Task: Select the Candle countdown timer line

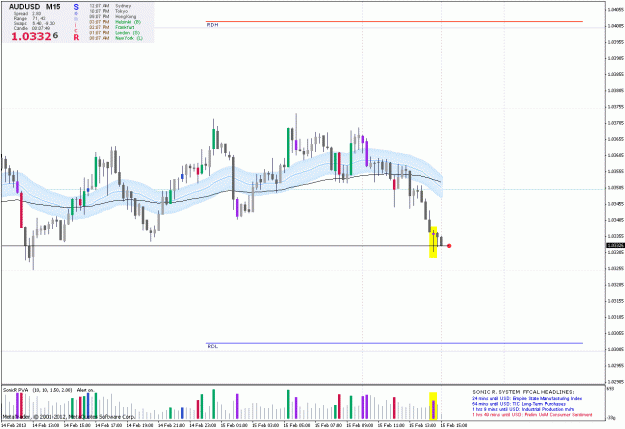Action: point(32,28)
